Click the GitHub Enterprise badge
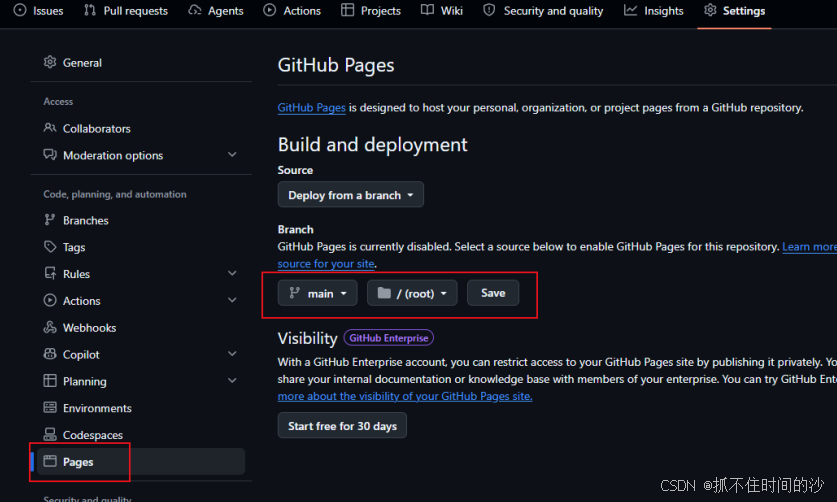Image resolution: width=837 pixels, height=502 pixels. (x=389, y=338)
